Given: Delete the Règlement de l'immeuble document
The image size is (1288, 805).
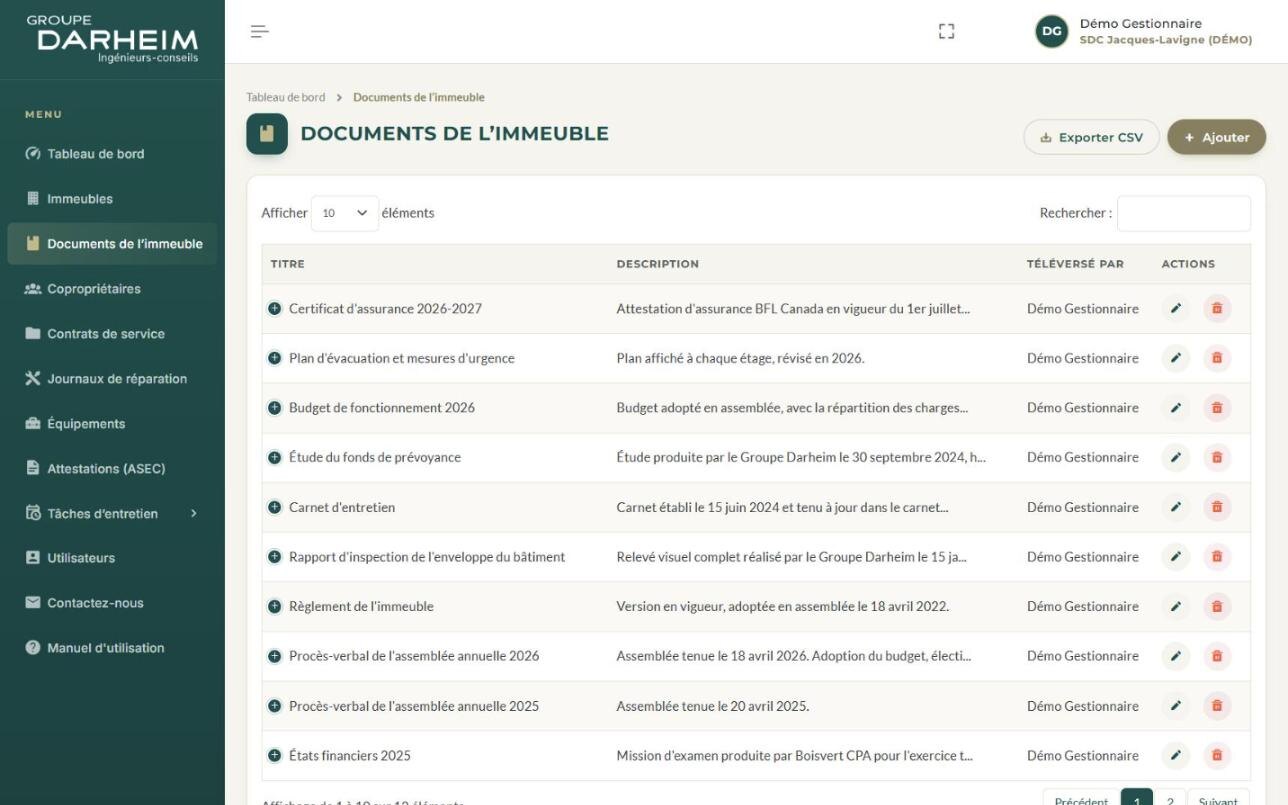Looking at the screenshot, I should coord(1217,607).
